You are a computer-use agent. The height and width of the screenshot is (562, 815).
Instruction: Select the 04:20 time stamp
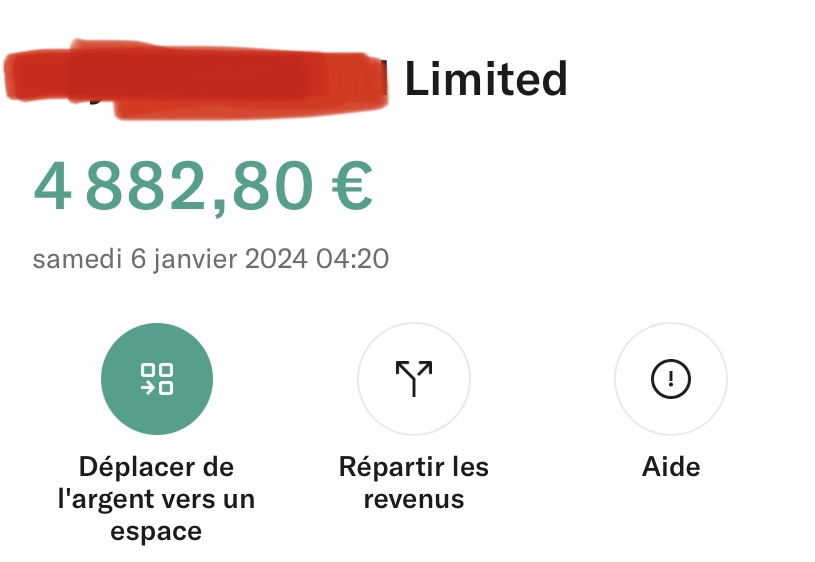[x=352, y=258]
